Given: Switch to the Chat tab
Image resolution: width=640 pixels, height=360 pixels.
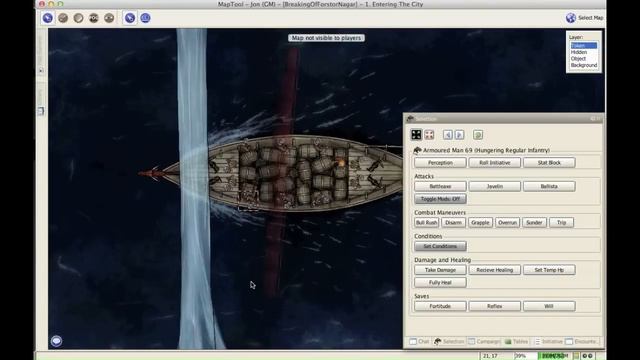Looking at the screenshot, I should click(419, 342).
